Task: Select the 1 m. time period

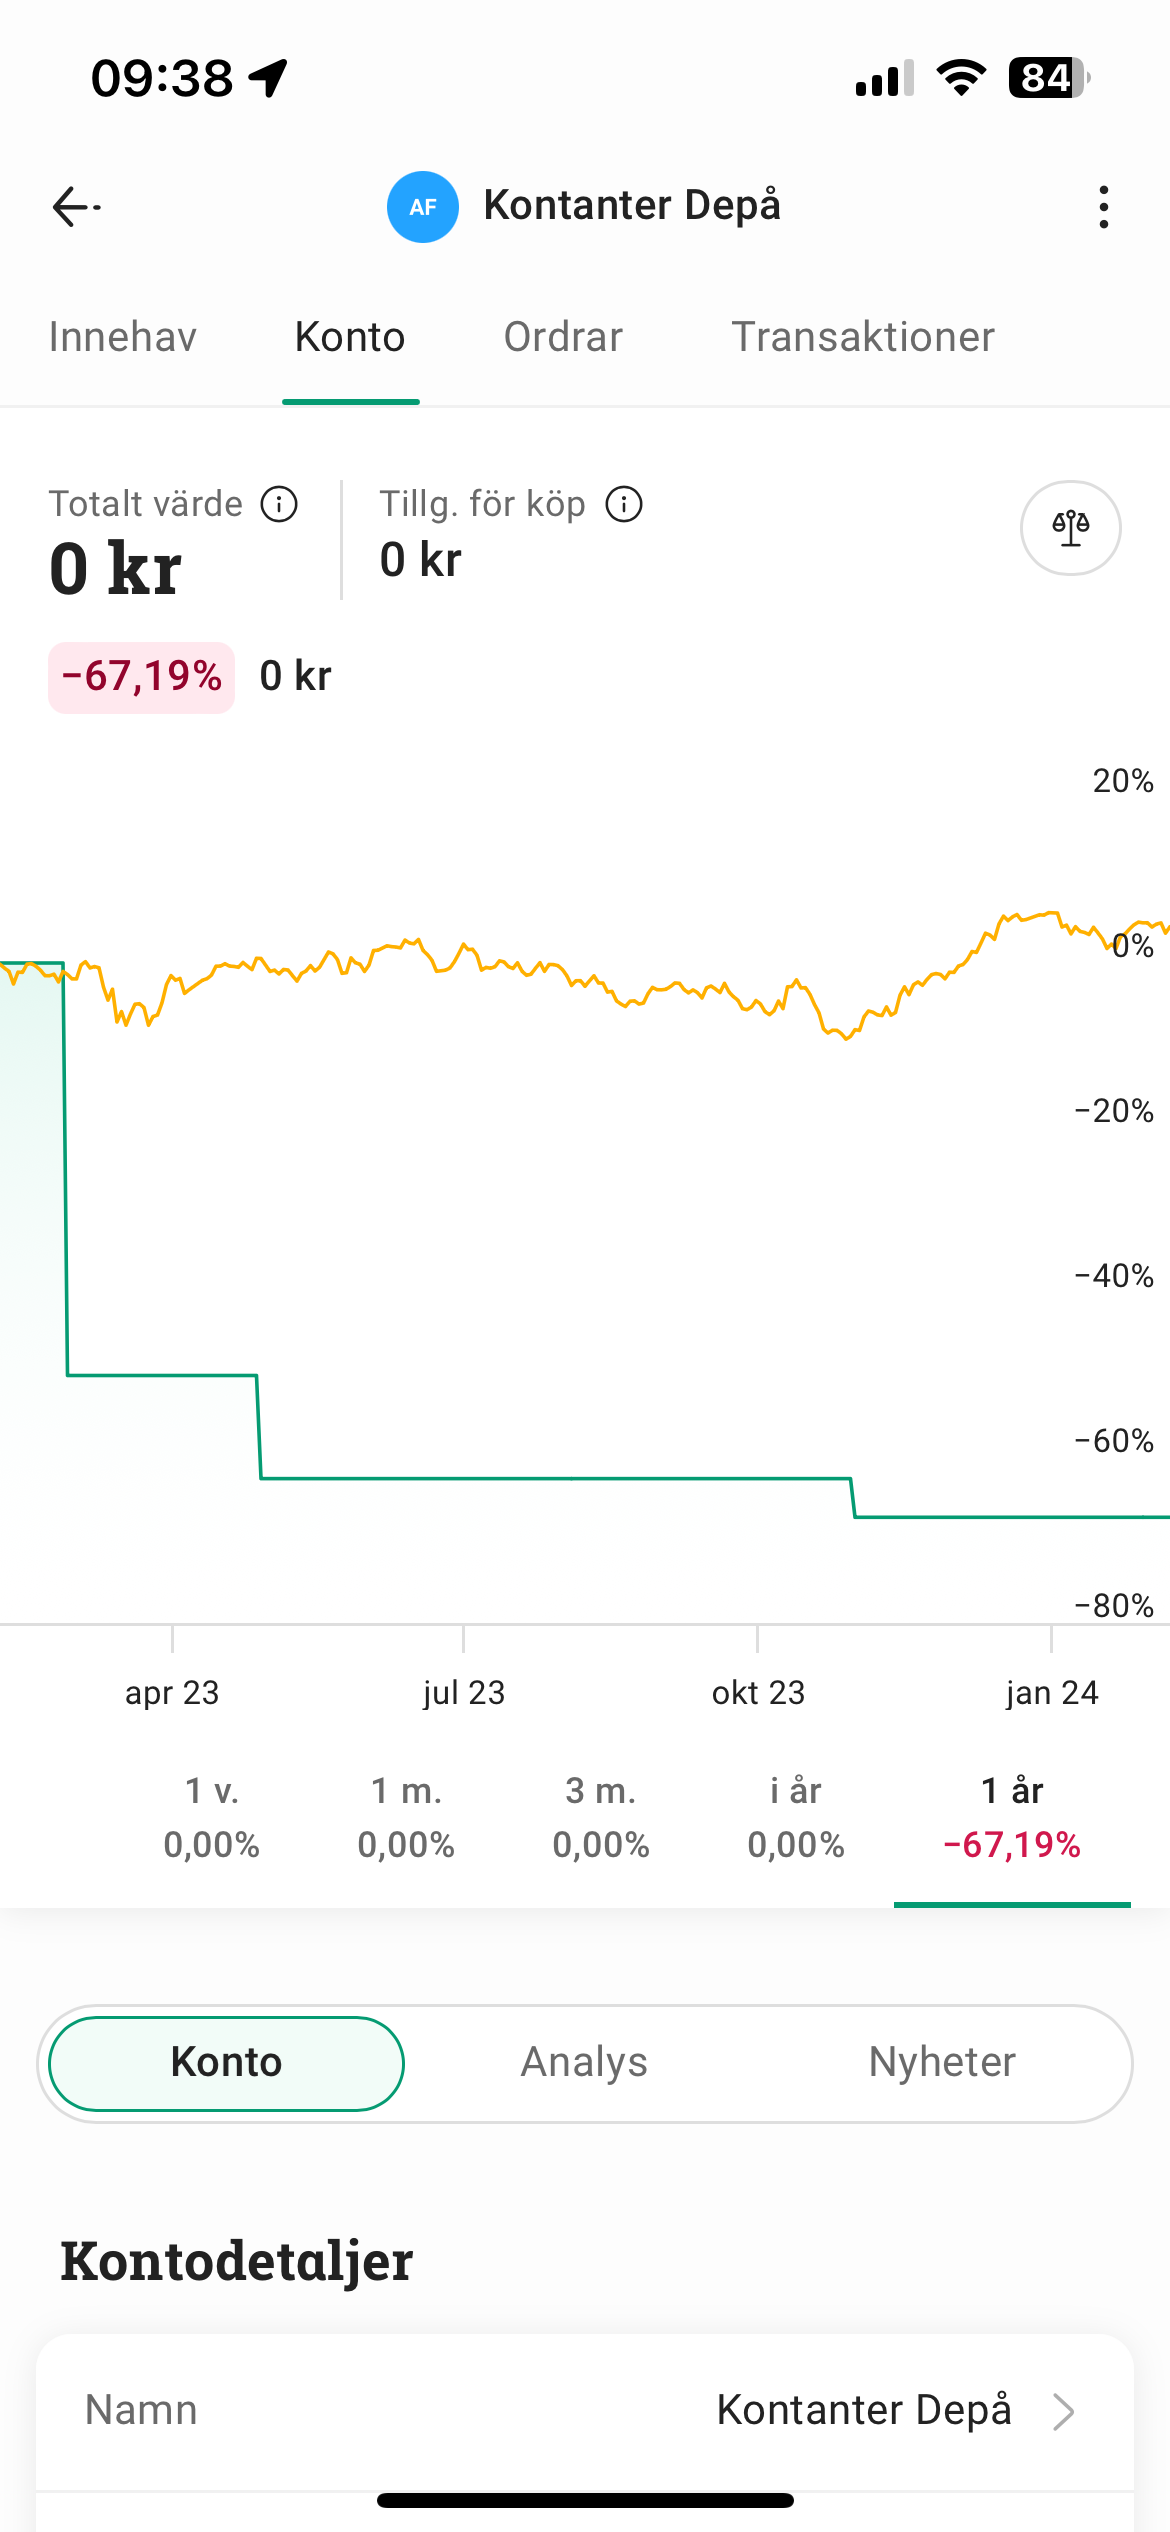Action: point(406,1817)
